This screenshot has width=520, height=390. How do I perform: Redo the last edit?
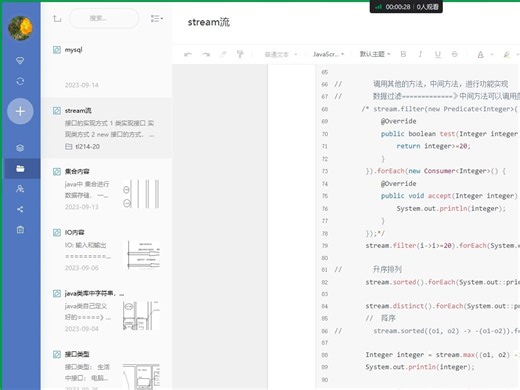(x=206, y=54)
